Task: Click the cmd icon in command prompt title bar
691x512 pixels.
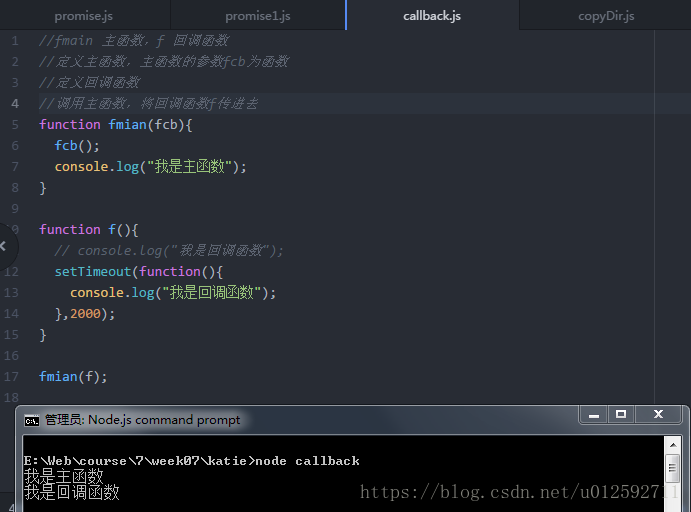Action: click(x=32, y=421)
